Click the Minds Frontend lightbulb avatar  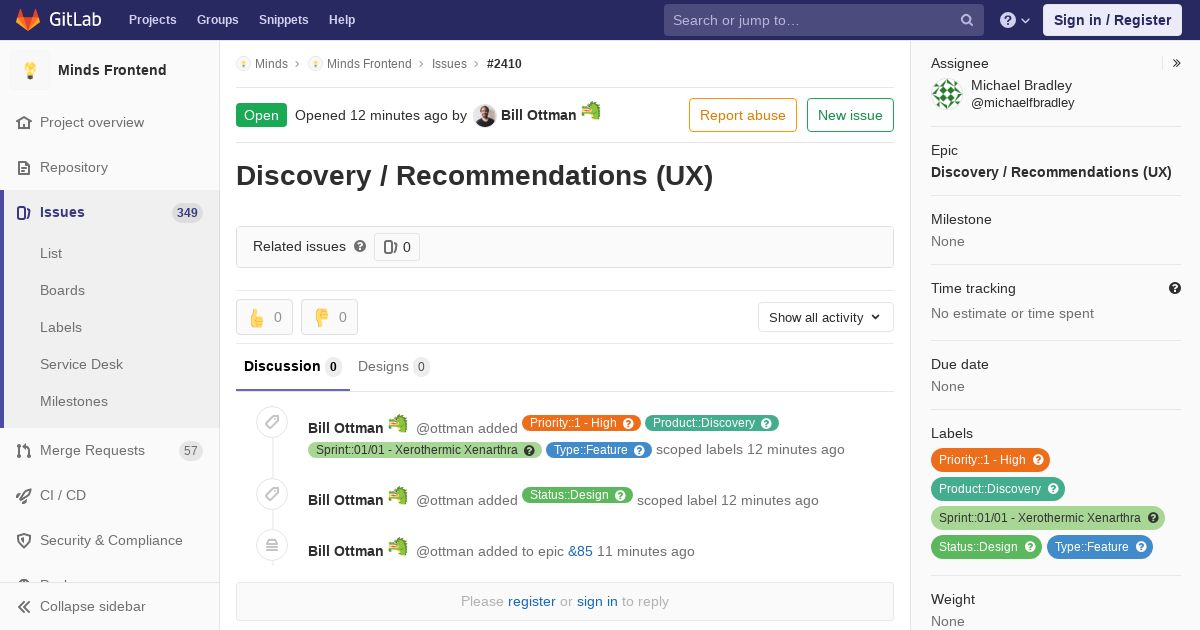pyautogui.click(x=30, y=70)
